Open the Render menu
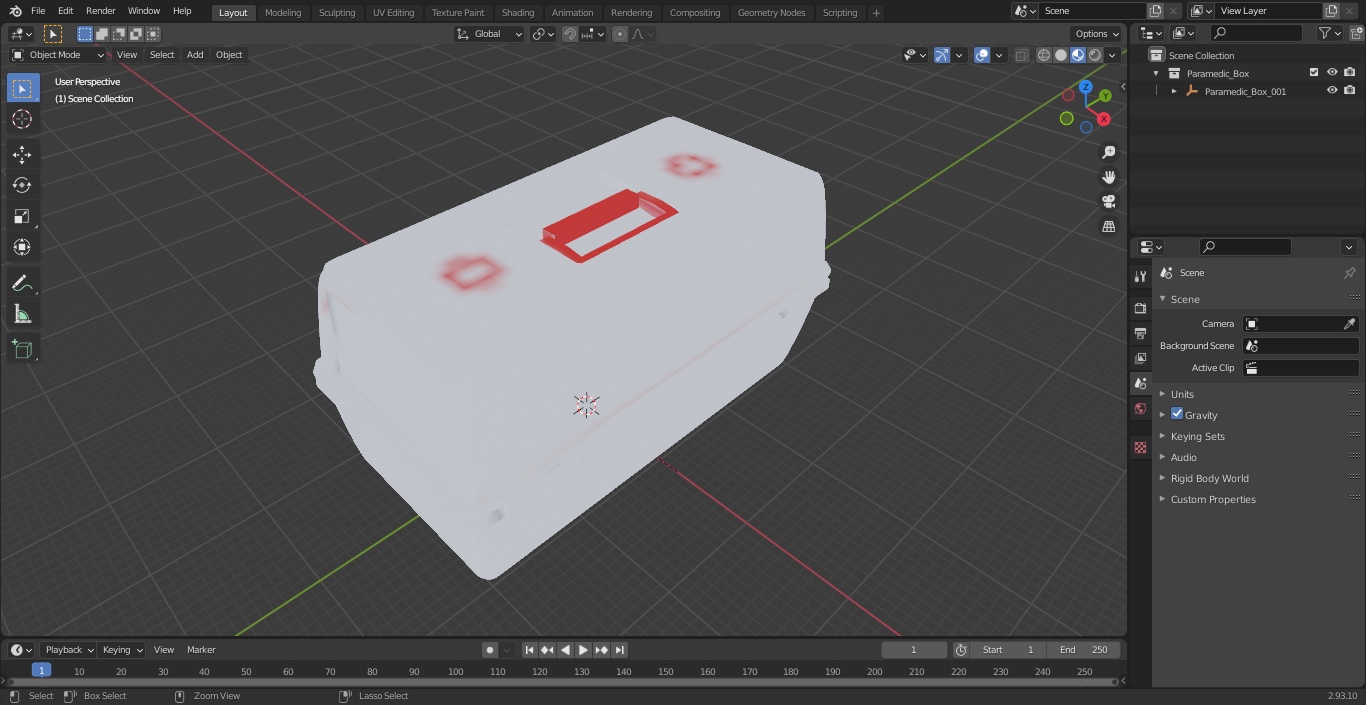1366x705 pixels. coord(101,11)
